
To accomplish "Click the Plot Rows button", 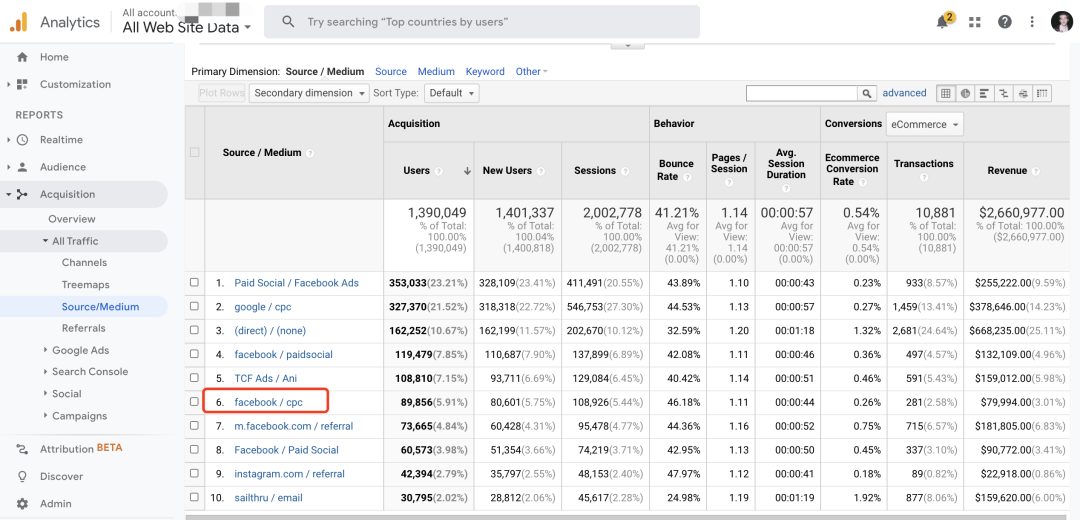I will pyautogui.click(x=222, y=93).
